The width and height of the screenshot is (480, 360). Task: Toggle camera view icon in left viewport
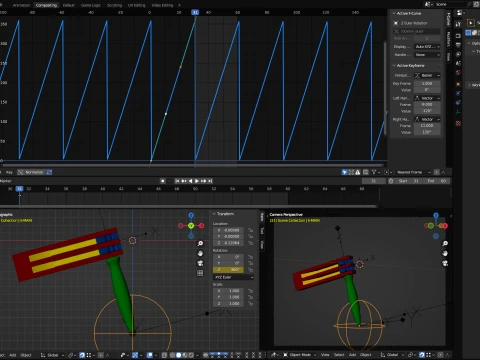(x=200, y=263)
